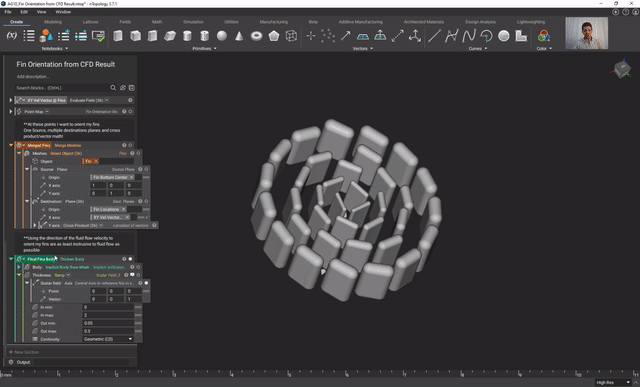
Task: Open the File menu
Action: (8, 12)
